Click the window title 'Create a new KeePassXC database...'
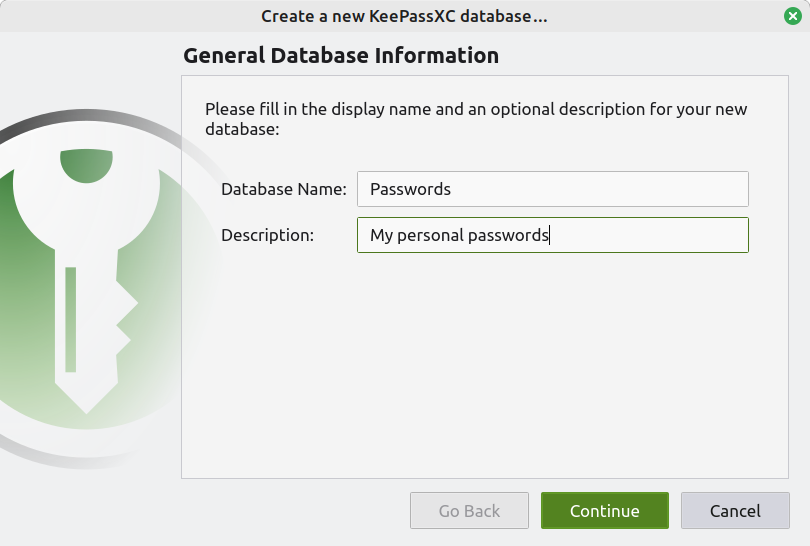Image resolution: width=810 pixels, height=546 pixels. (404, 16)
